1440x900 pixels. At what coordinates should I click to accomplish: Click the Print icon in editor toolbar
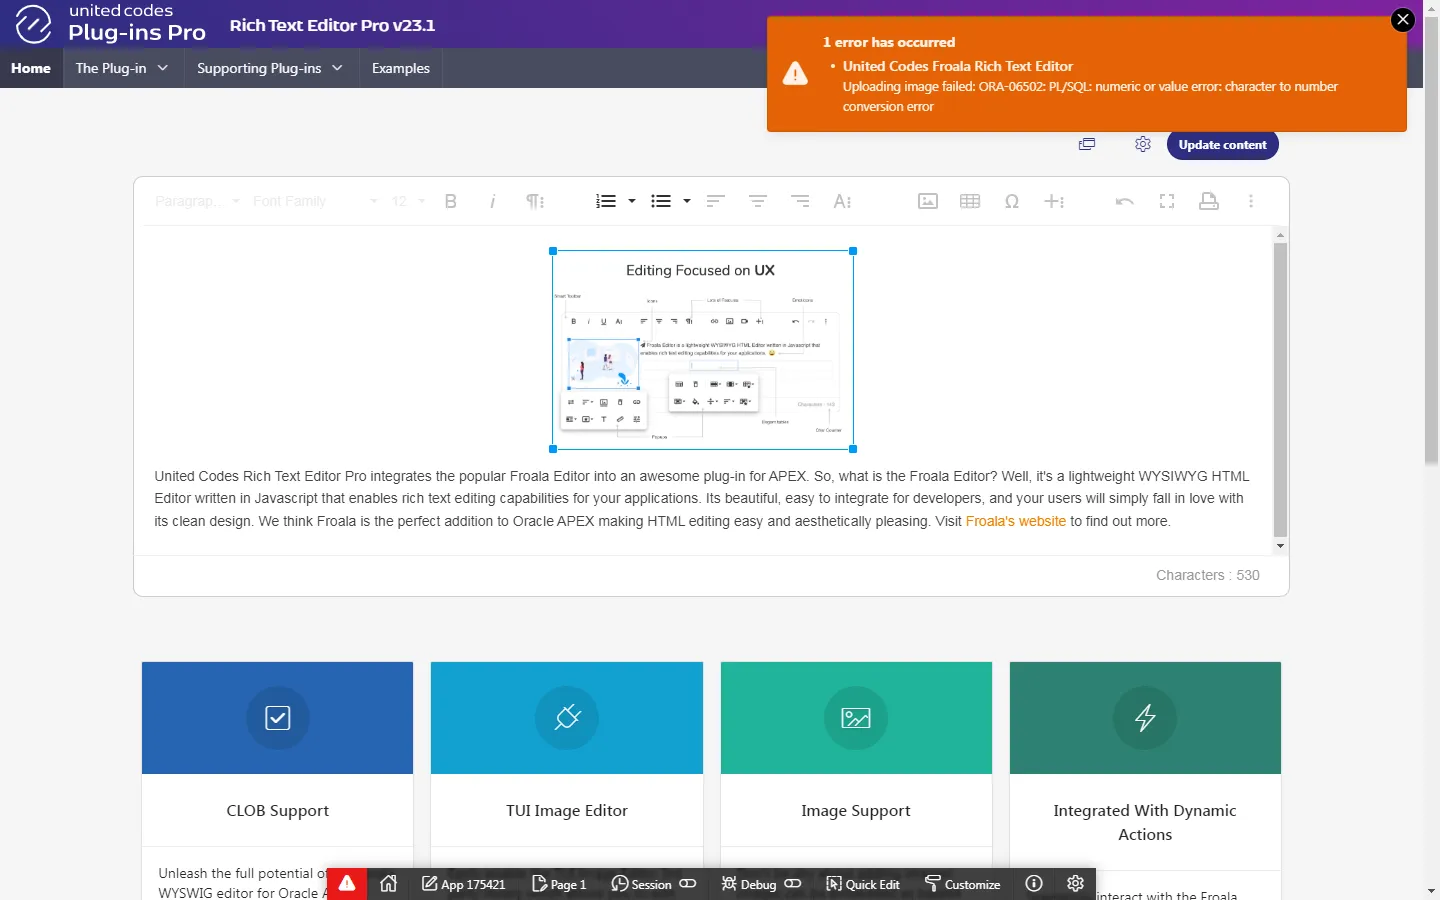point(1208,201)
